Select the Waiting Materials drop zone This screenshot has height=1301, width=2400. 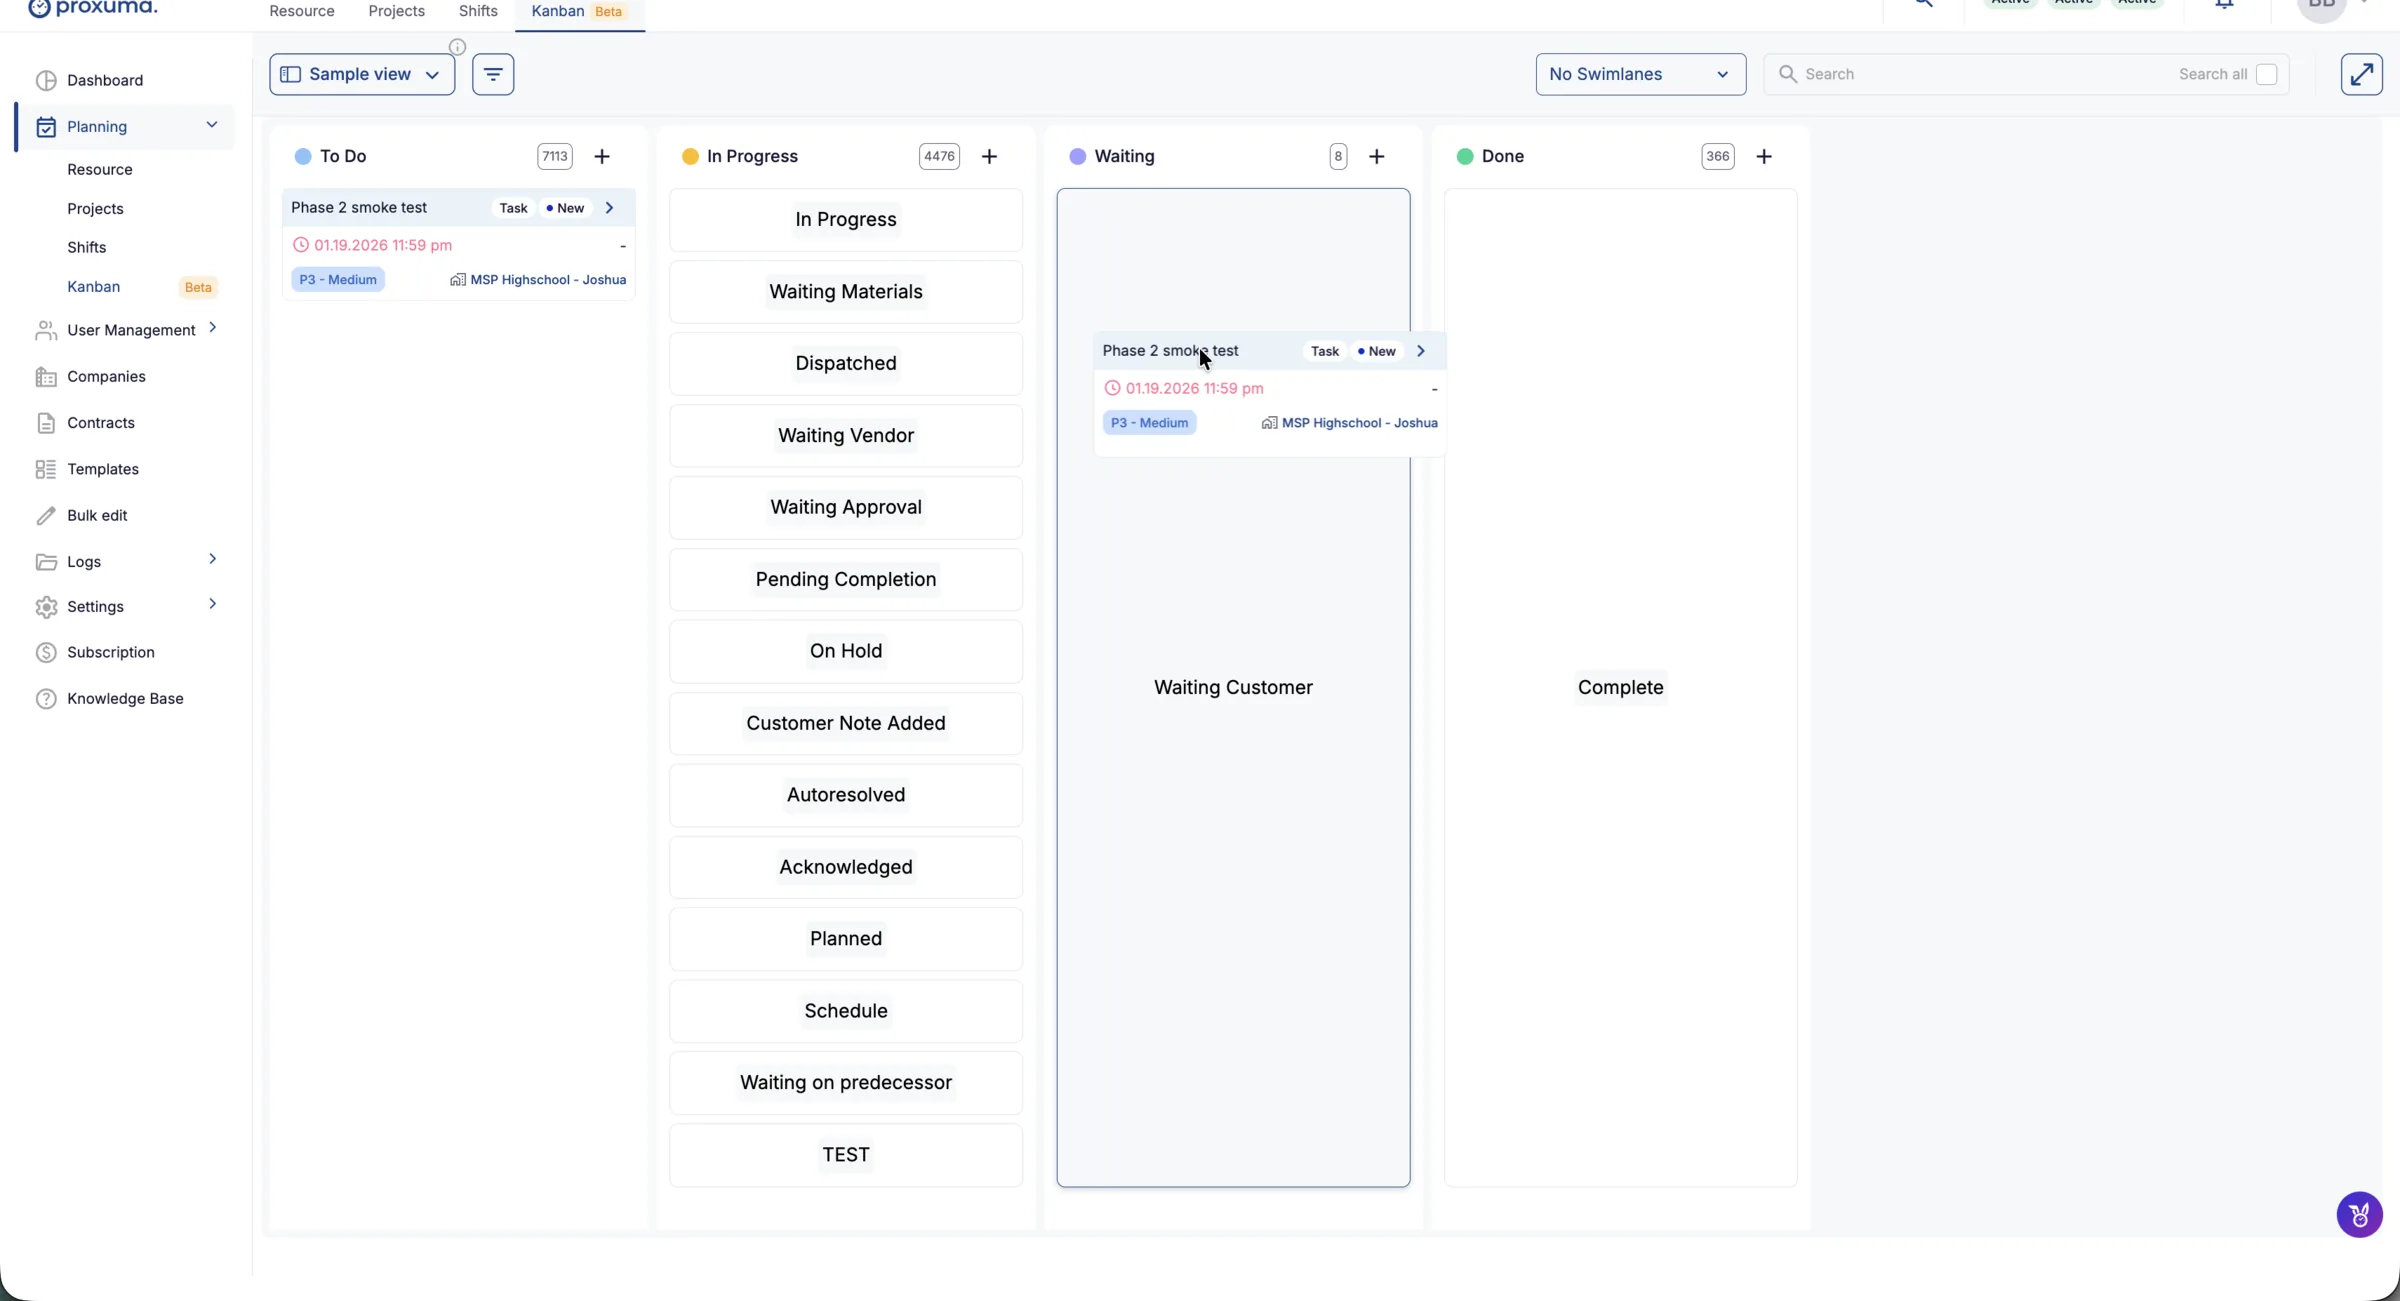(x=846, y=292)
